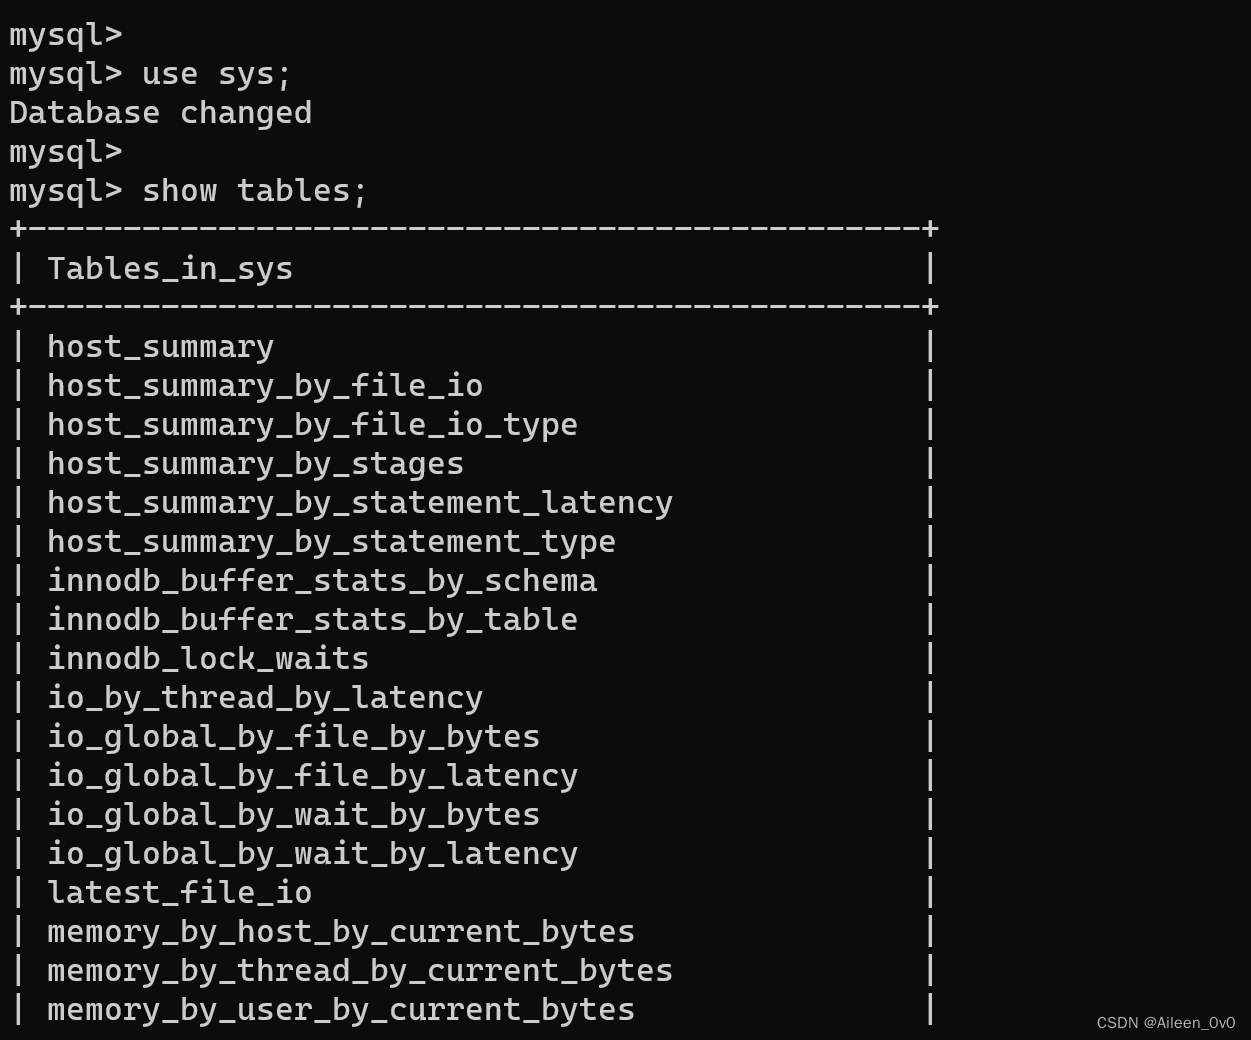Select io_global_by_wait_by_latency in the list
Screen dimensions: 1251x1040
pos(312,854)
